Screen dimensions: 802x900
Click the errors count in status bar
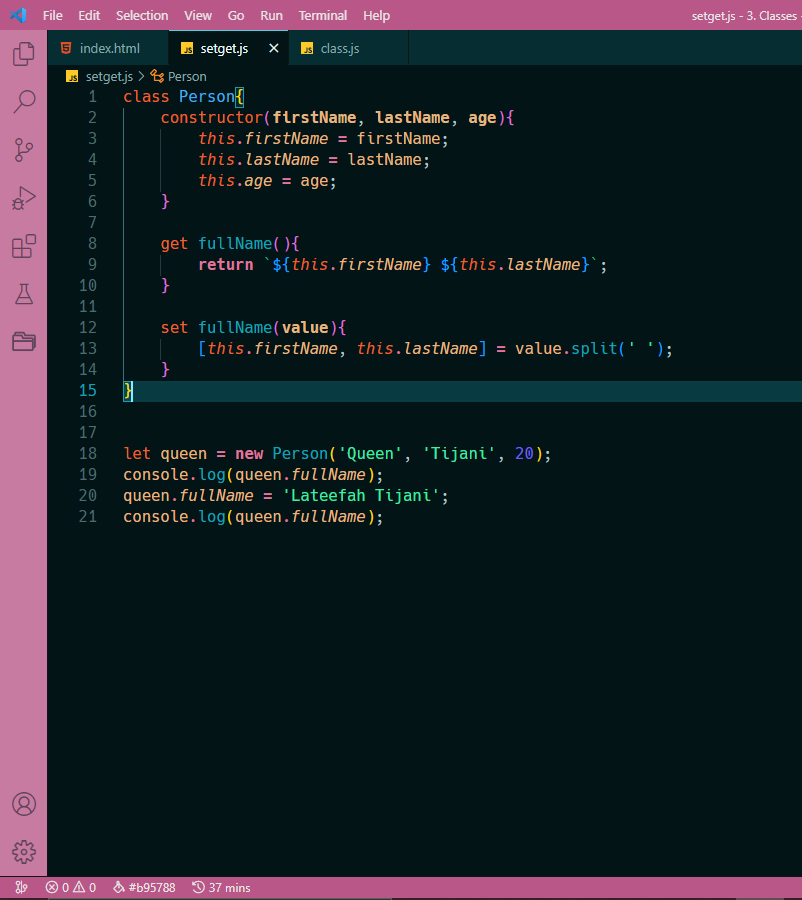[x=57, y=887]
